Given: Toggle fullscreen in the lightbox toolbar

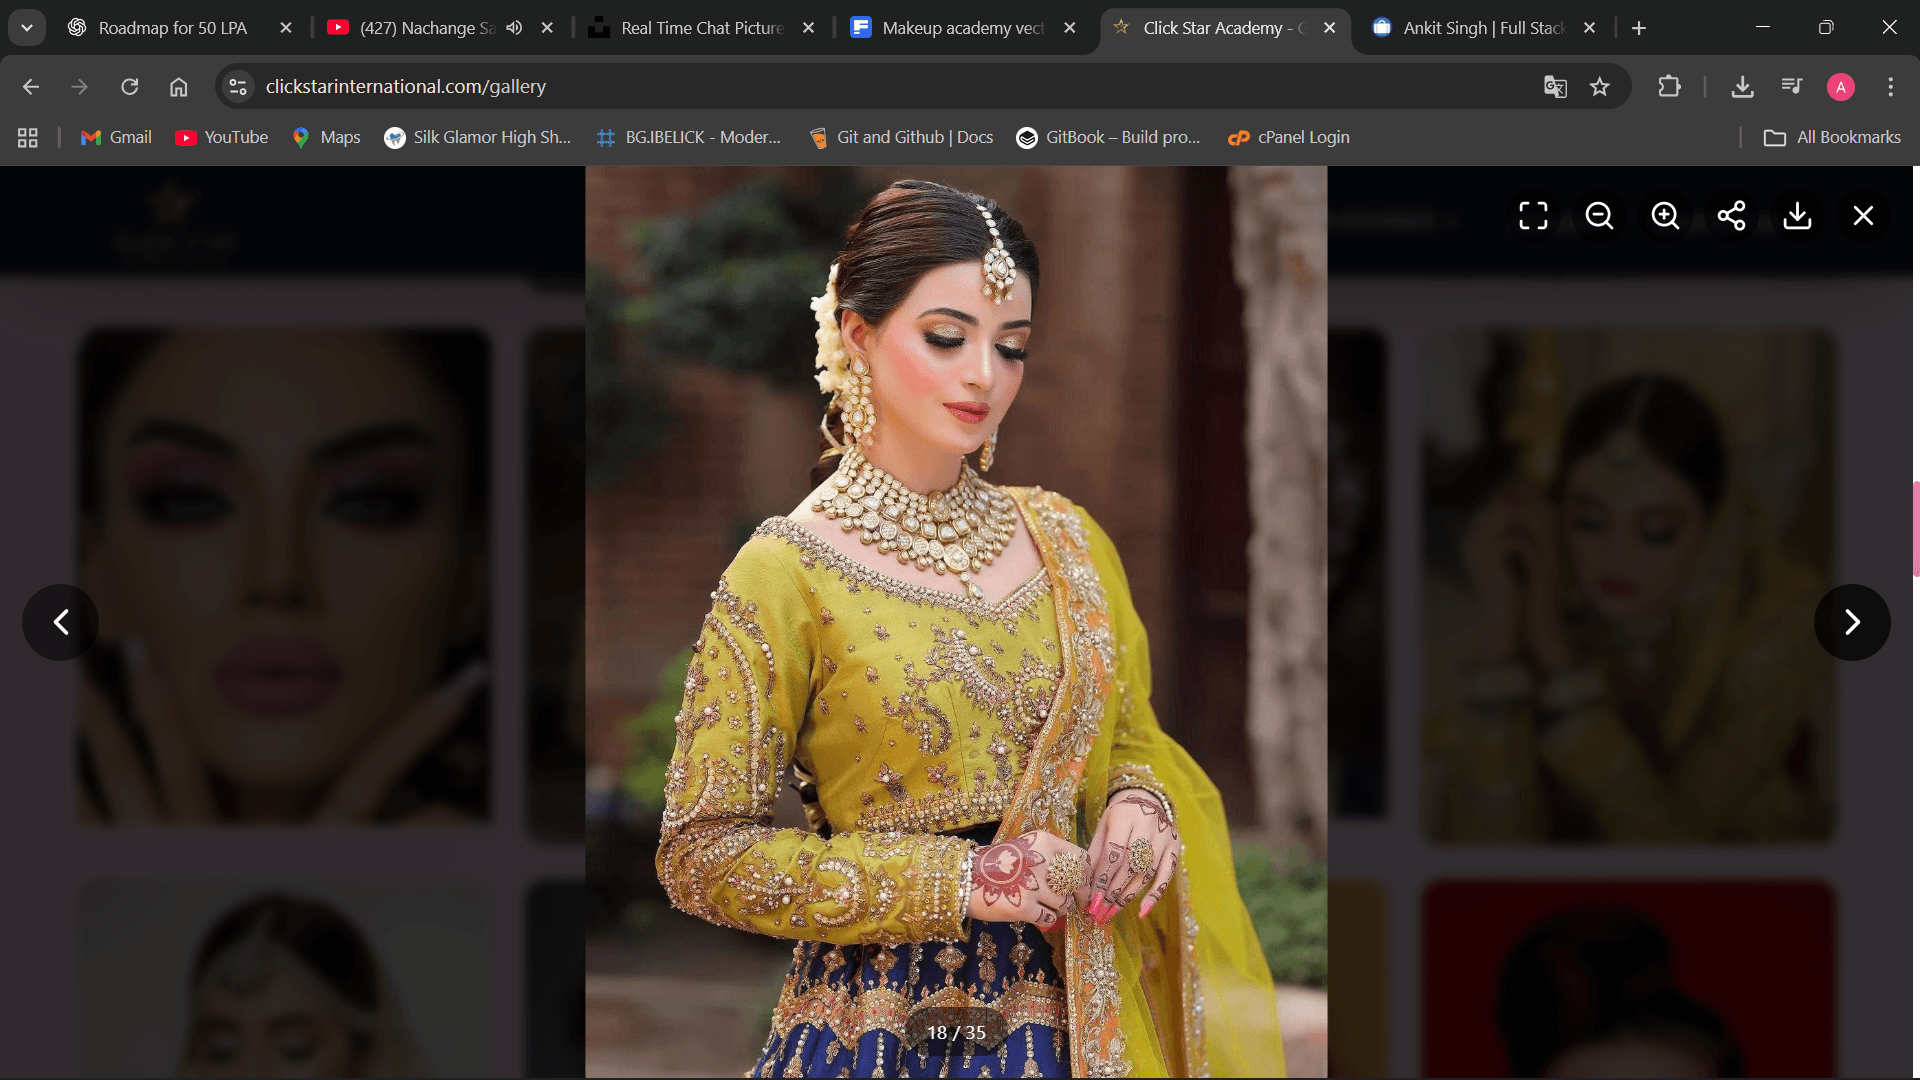Looking at the screenshot, I should (1533, 216).
